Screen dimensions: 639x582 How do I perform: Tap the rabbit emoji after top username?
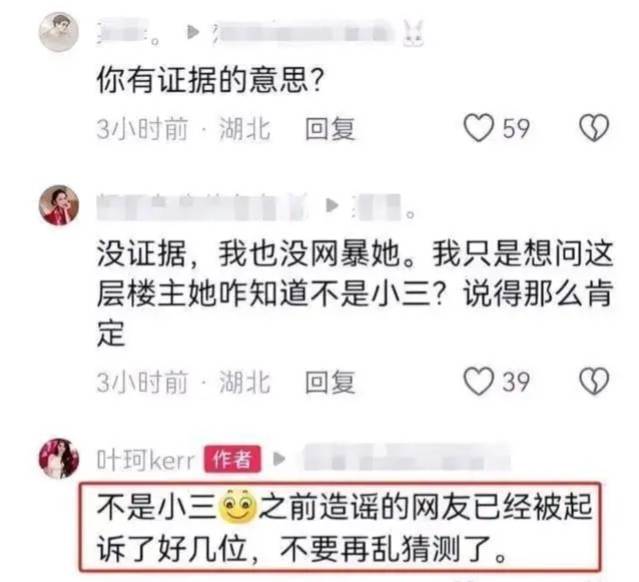coord(413,34)
